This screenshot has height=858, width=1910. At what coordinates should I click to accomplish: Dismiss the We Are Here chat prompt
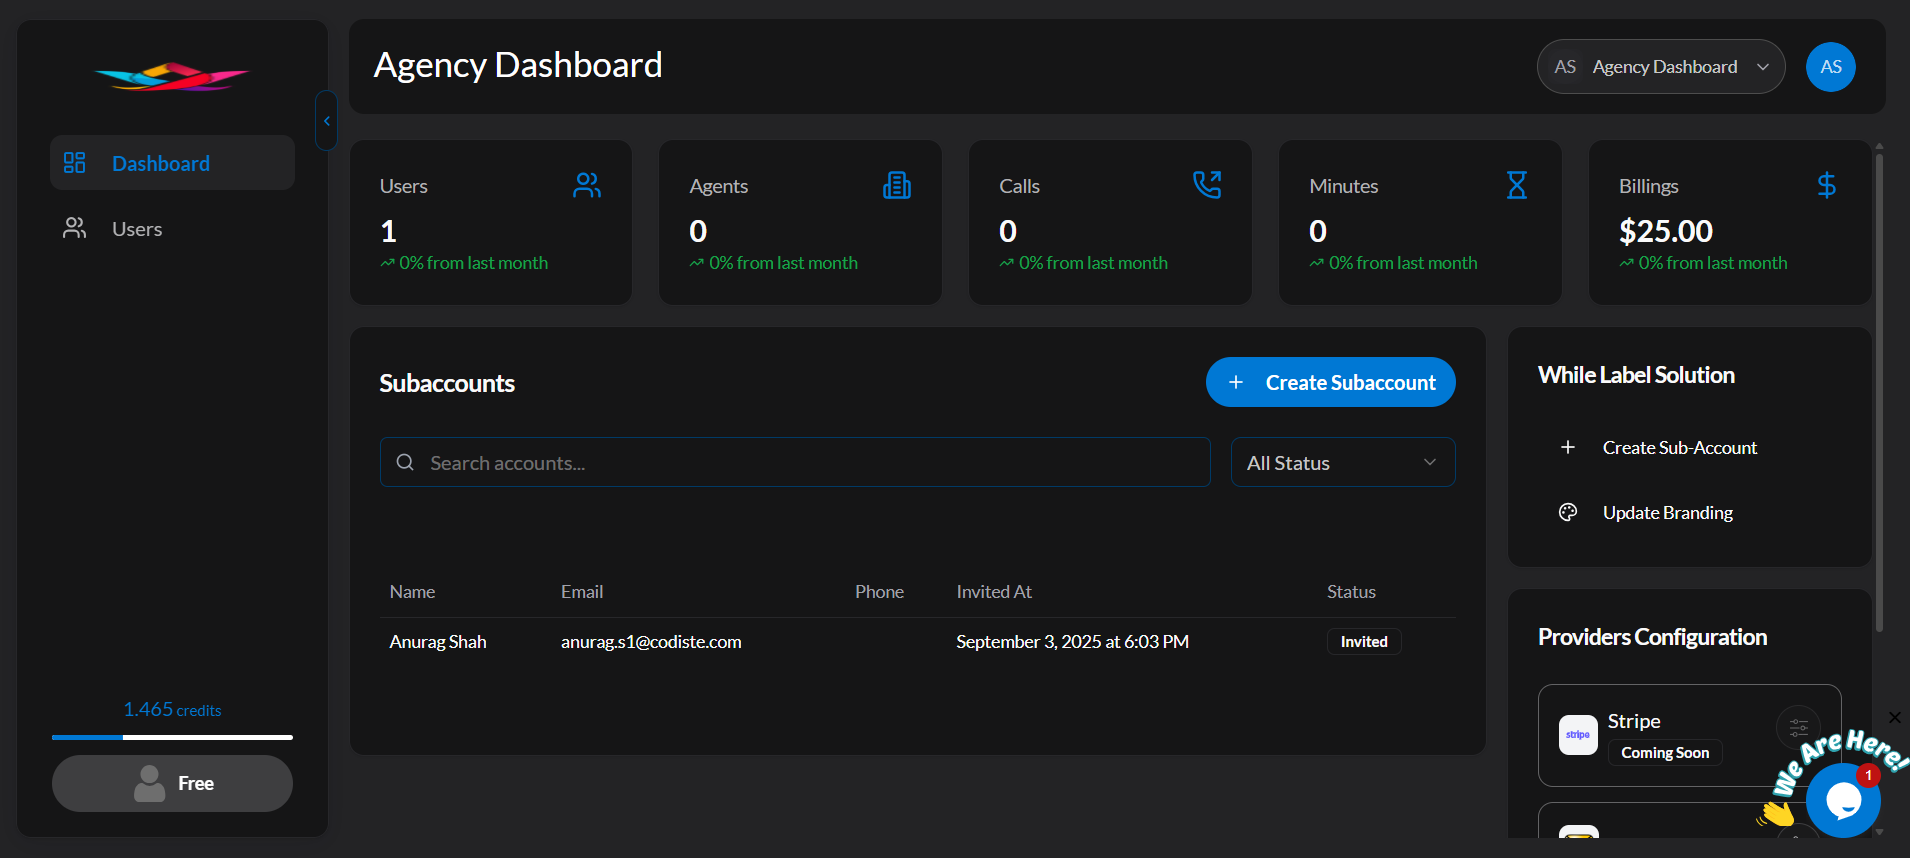tap(1894, 717)
